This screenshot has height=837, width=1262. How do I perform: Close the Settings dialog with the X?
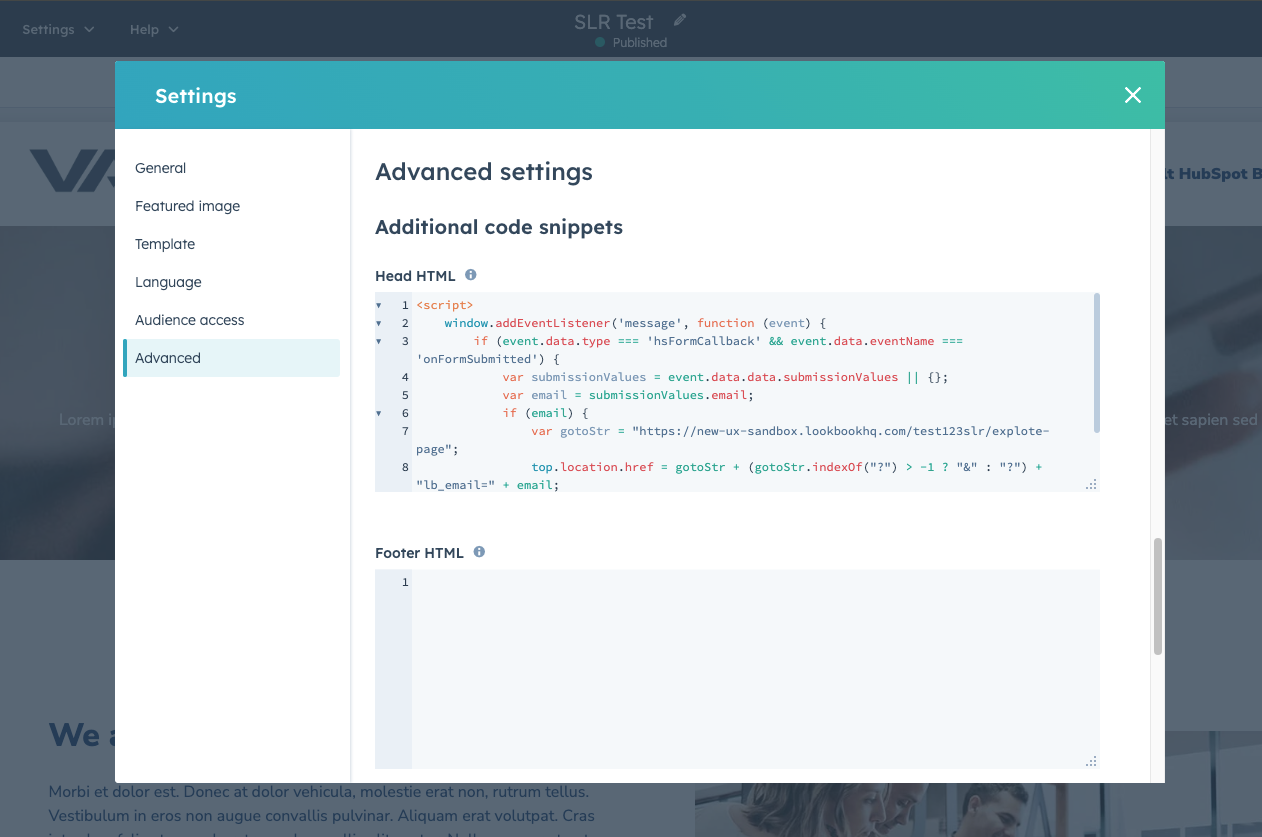1132,95
